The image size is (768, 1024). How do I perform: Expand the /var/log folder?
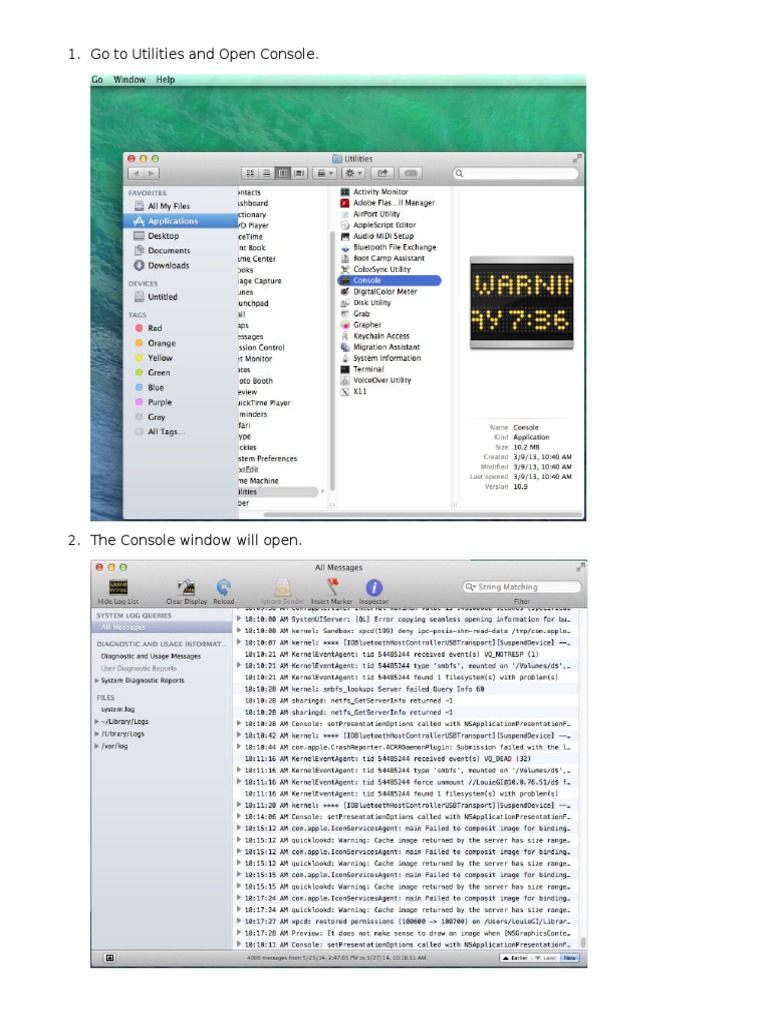tap(98, 746)
